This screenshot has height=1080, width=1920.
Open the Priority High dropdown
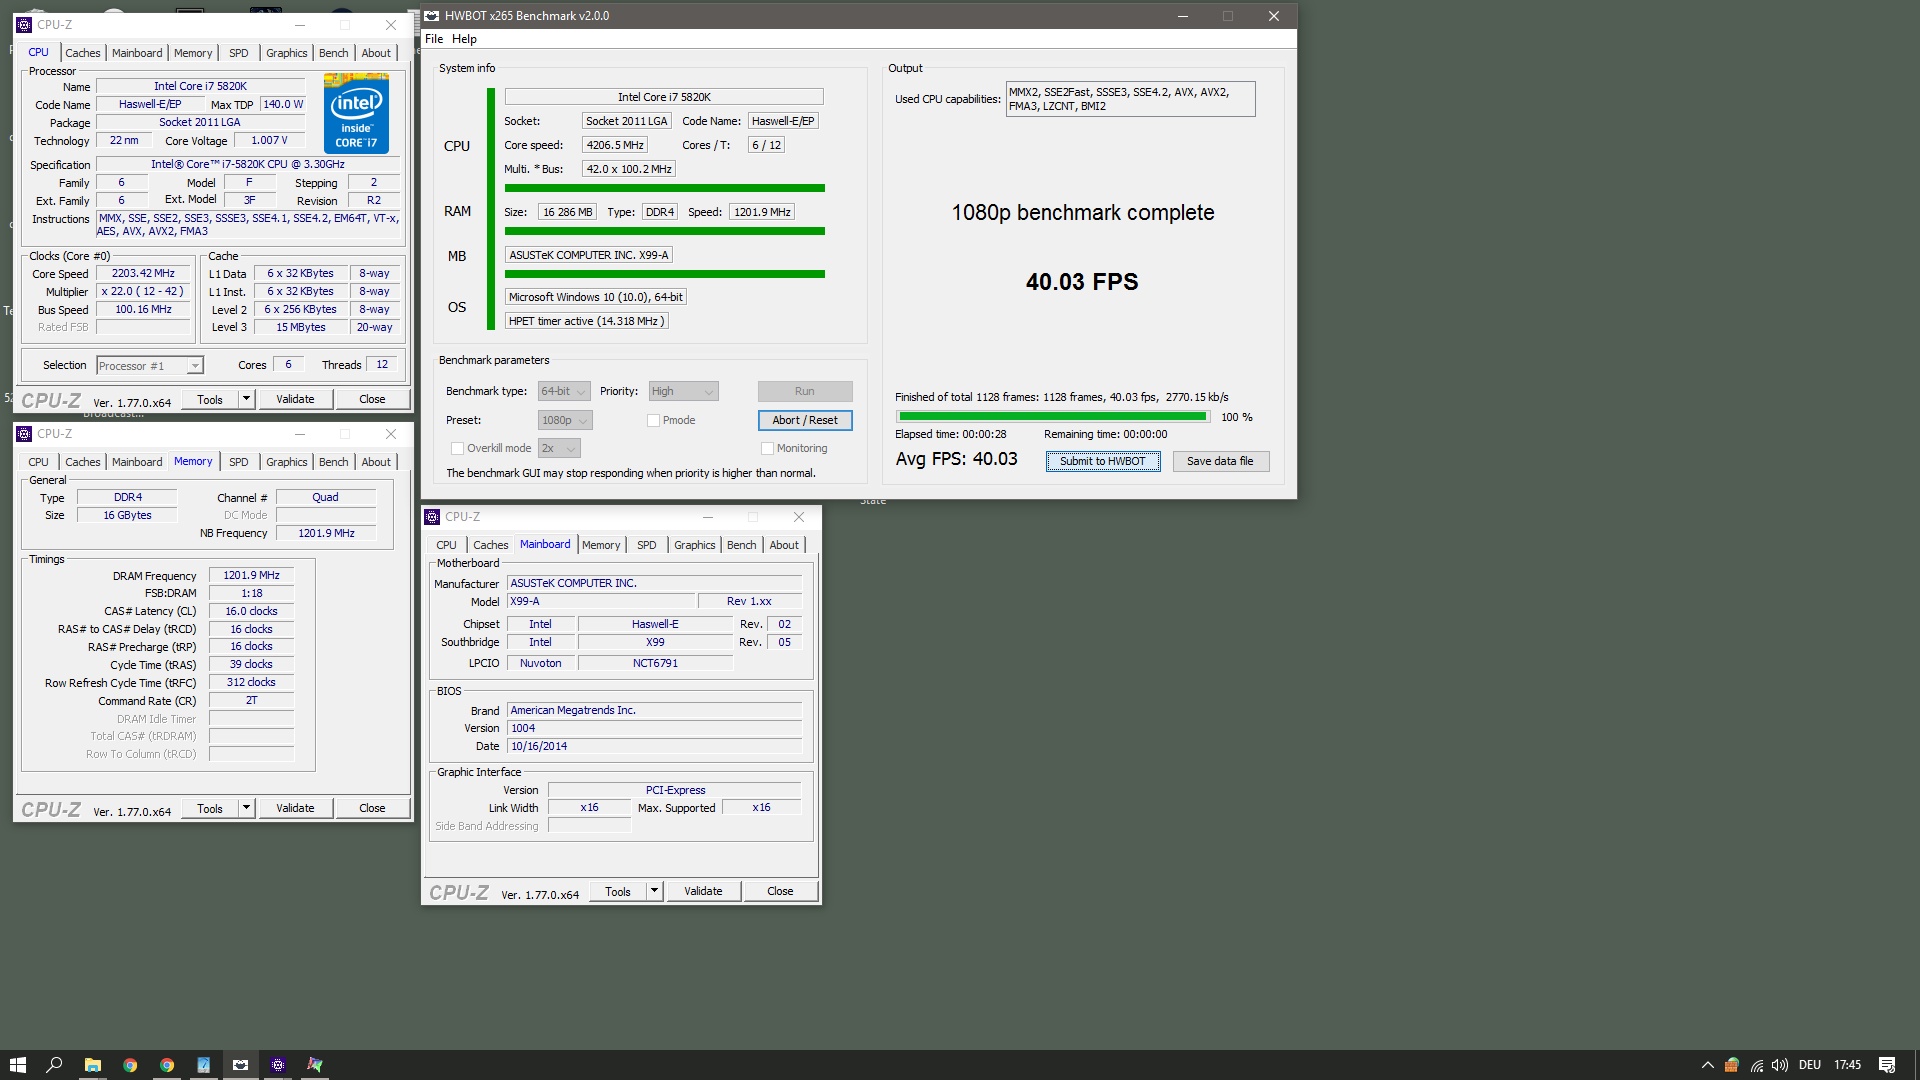(683, 392)
